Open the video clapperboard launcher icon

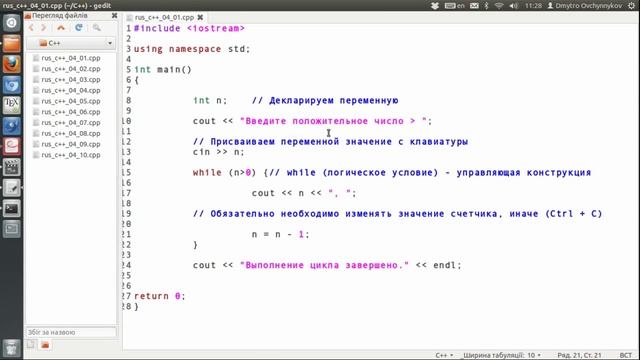tap(11, 167)
